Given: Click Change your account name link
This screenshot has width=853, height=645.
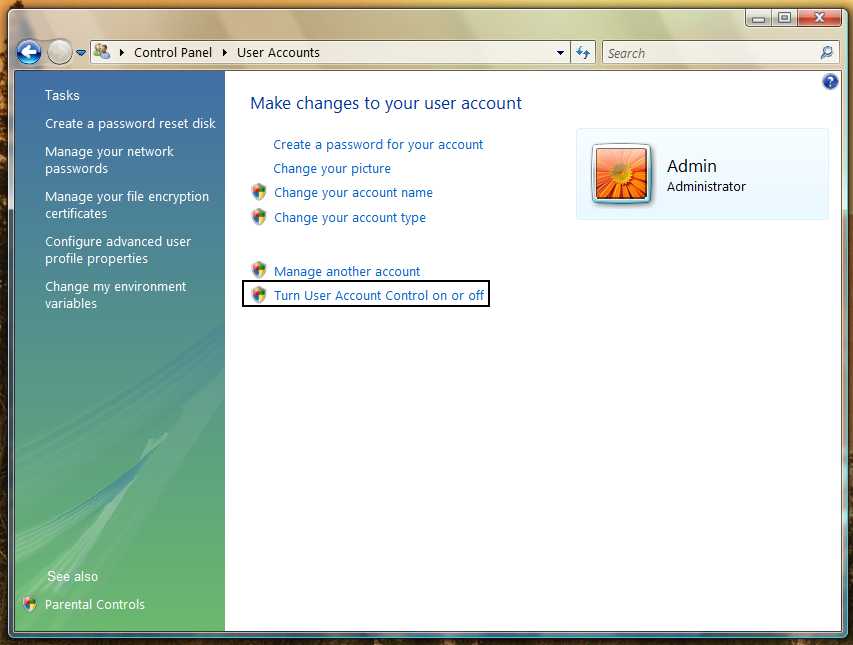Looking at the screenshot, I should click(354, 193).
